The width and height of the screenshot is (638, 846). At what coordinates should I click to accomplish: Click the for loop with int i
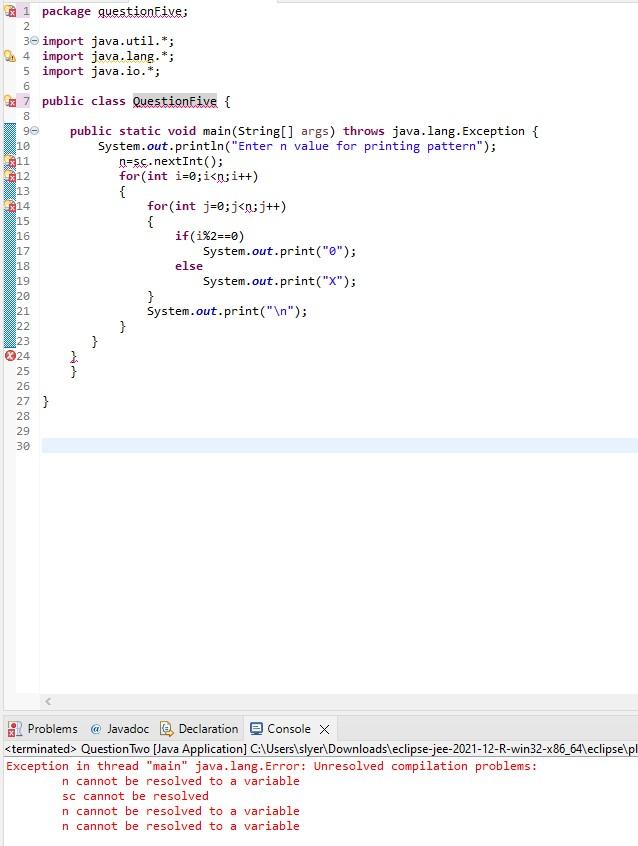(x=188, y=176)
